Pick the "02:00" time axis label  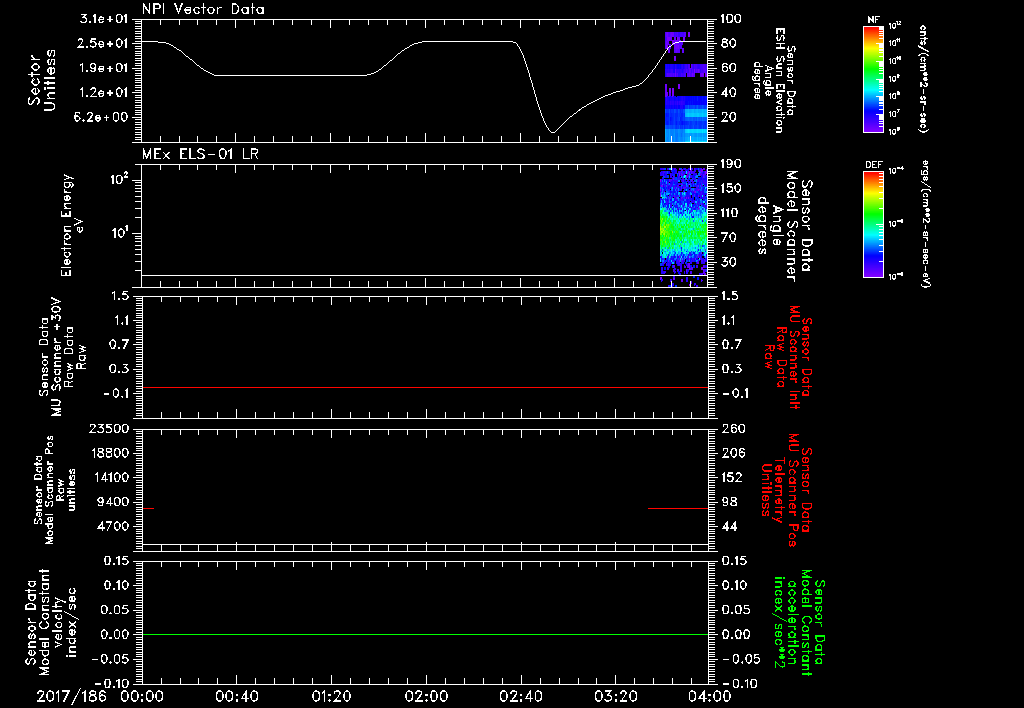click(426, 696)
